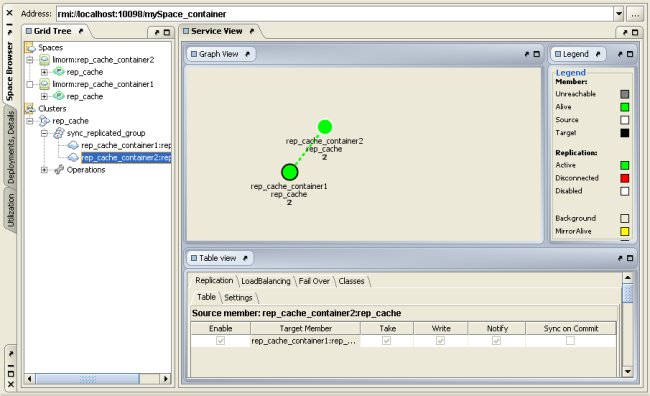Expand rep_cache under rep_cache_container1
The image size is (650, 396).
44,97
